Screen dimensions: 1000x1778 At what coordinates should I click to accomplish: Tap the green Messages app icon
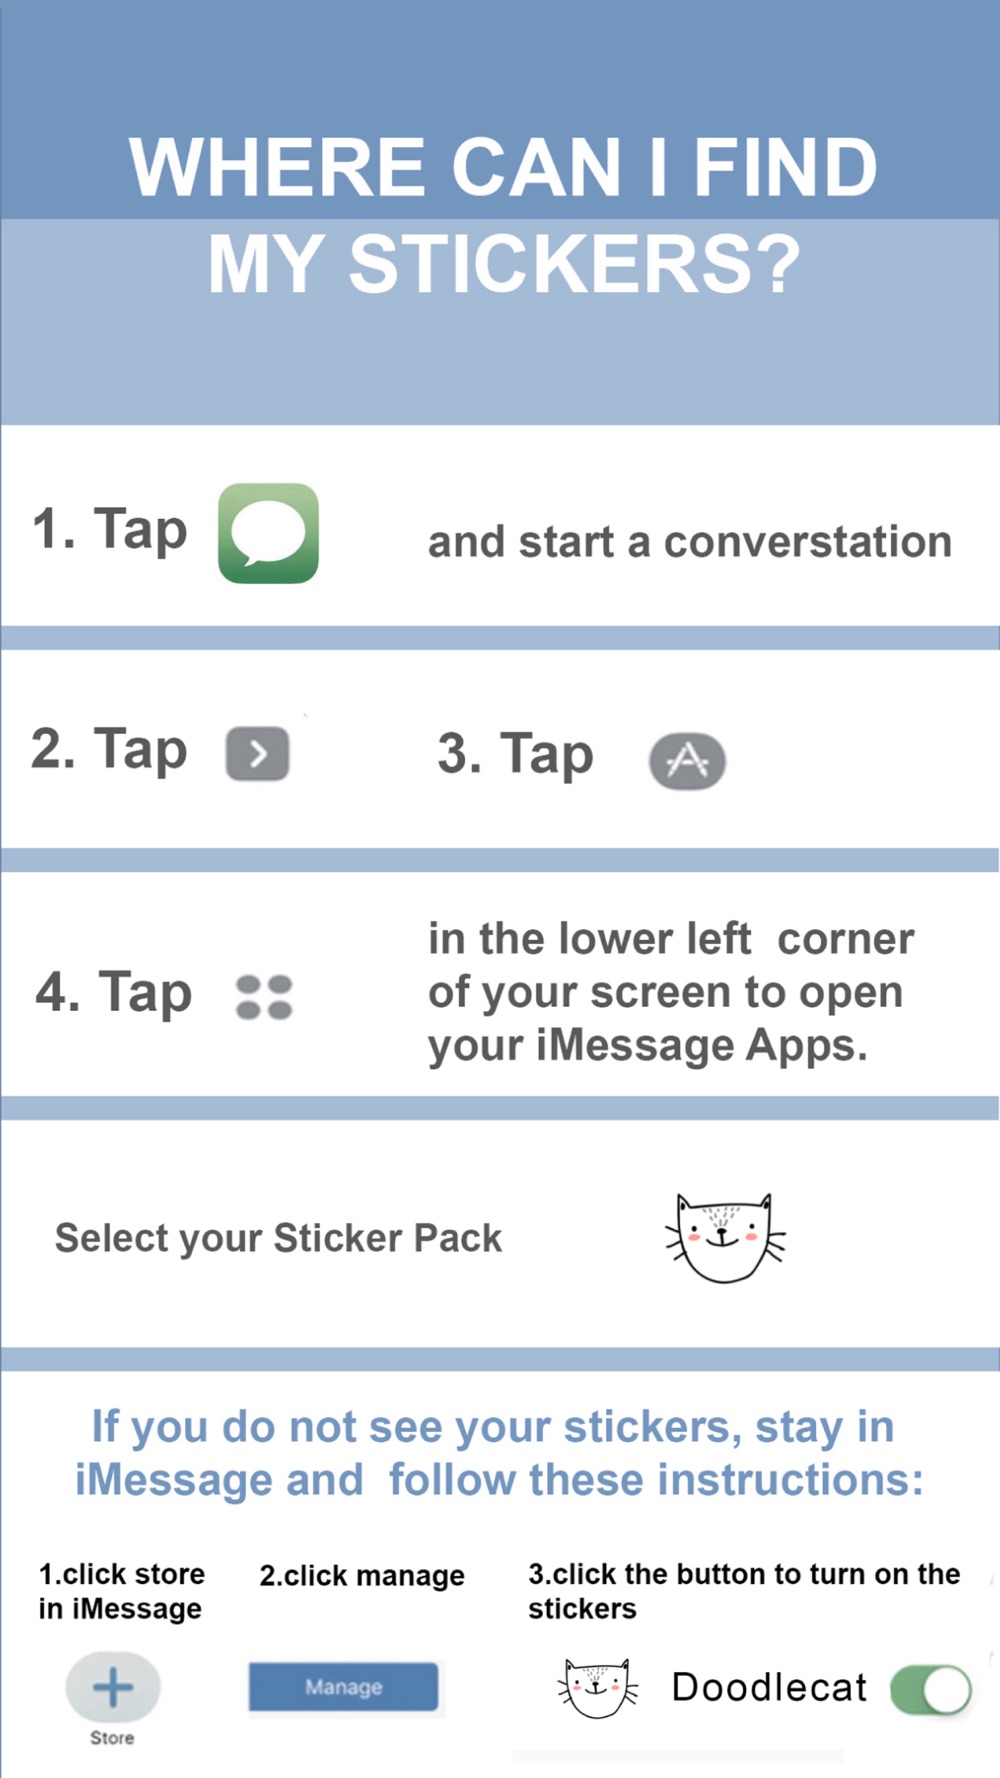(x=268, y=533)
